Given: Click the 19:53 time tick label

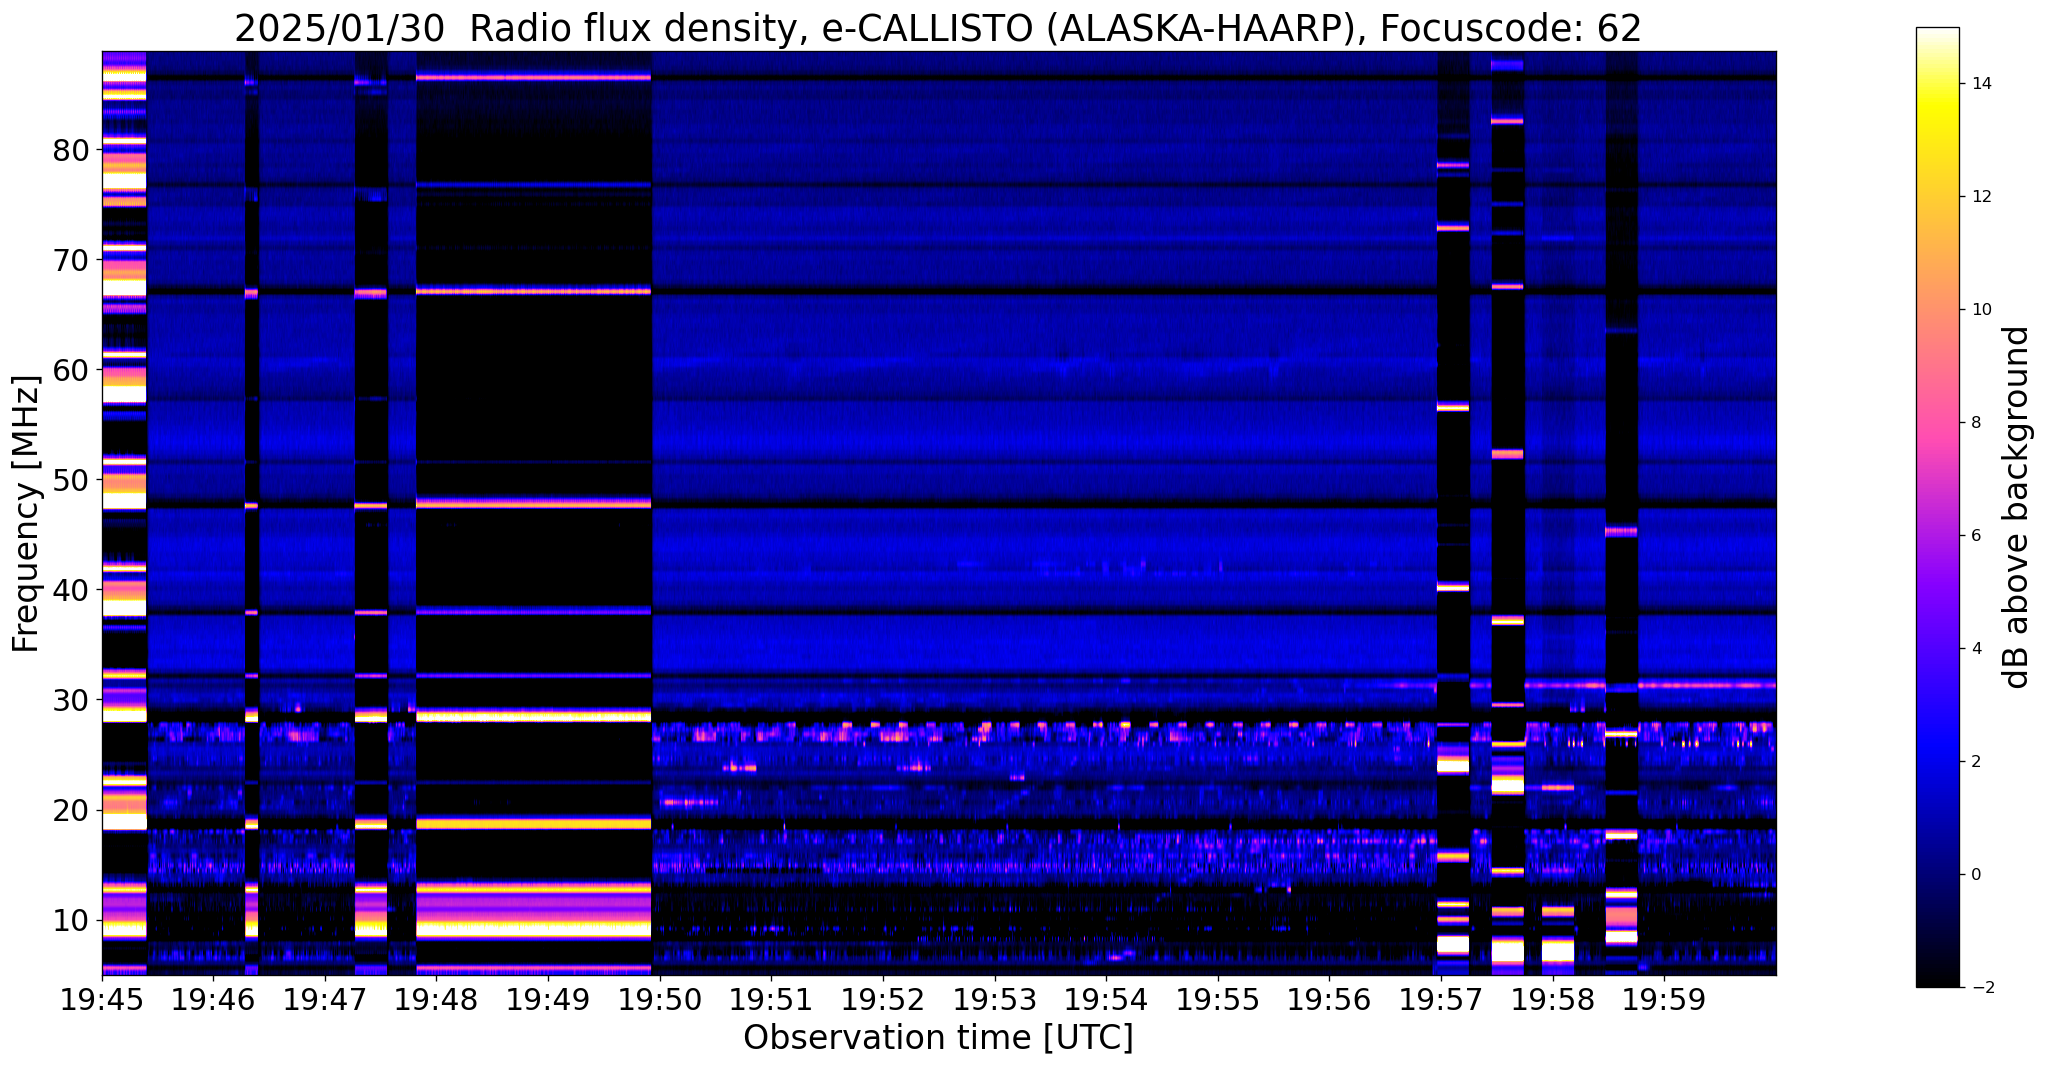Looking at the screenshot, I should tap(994, 999).
